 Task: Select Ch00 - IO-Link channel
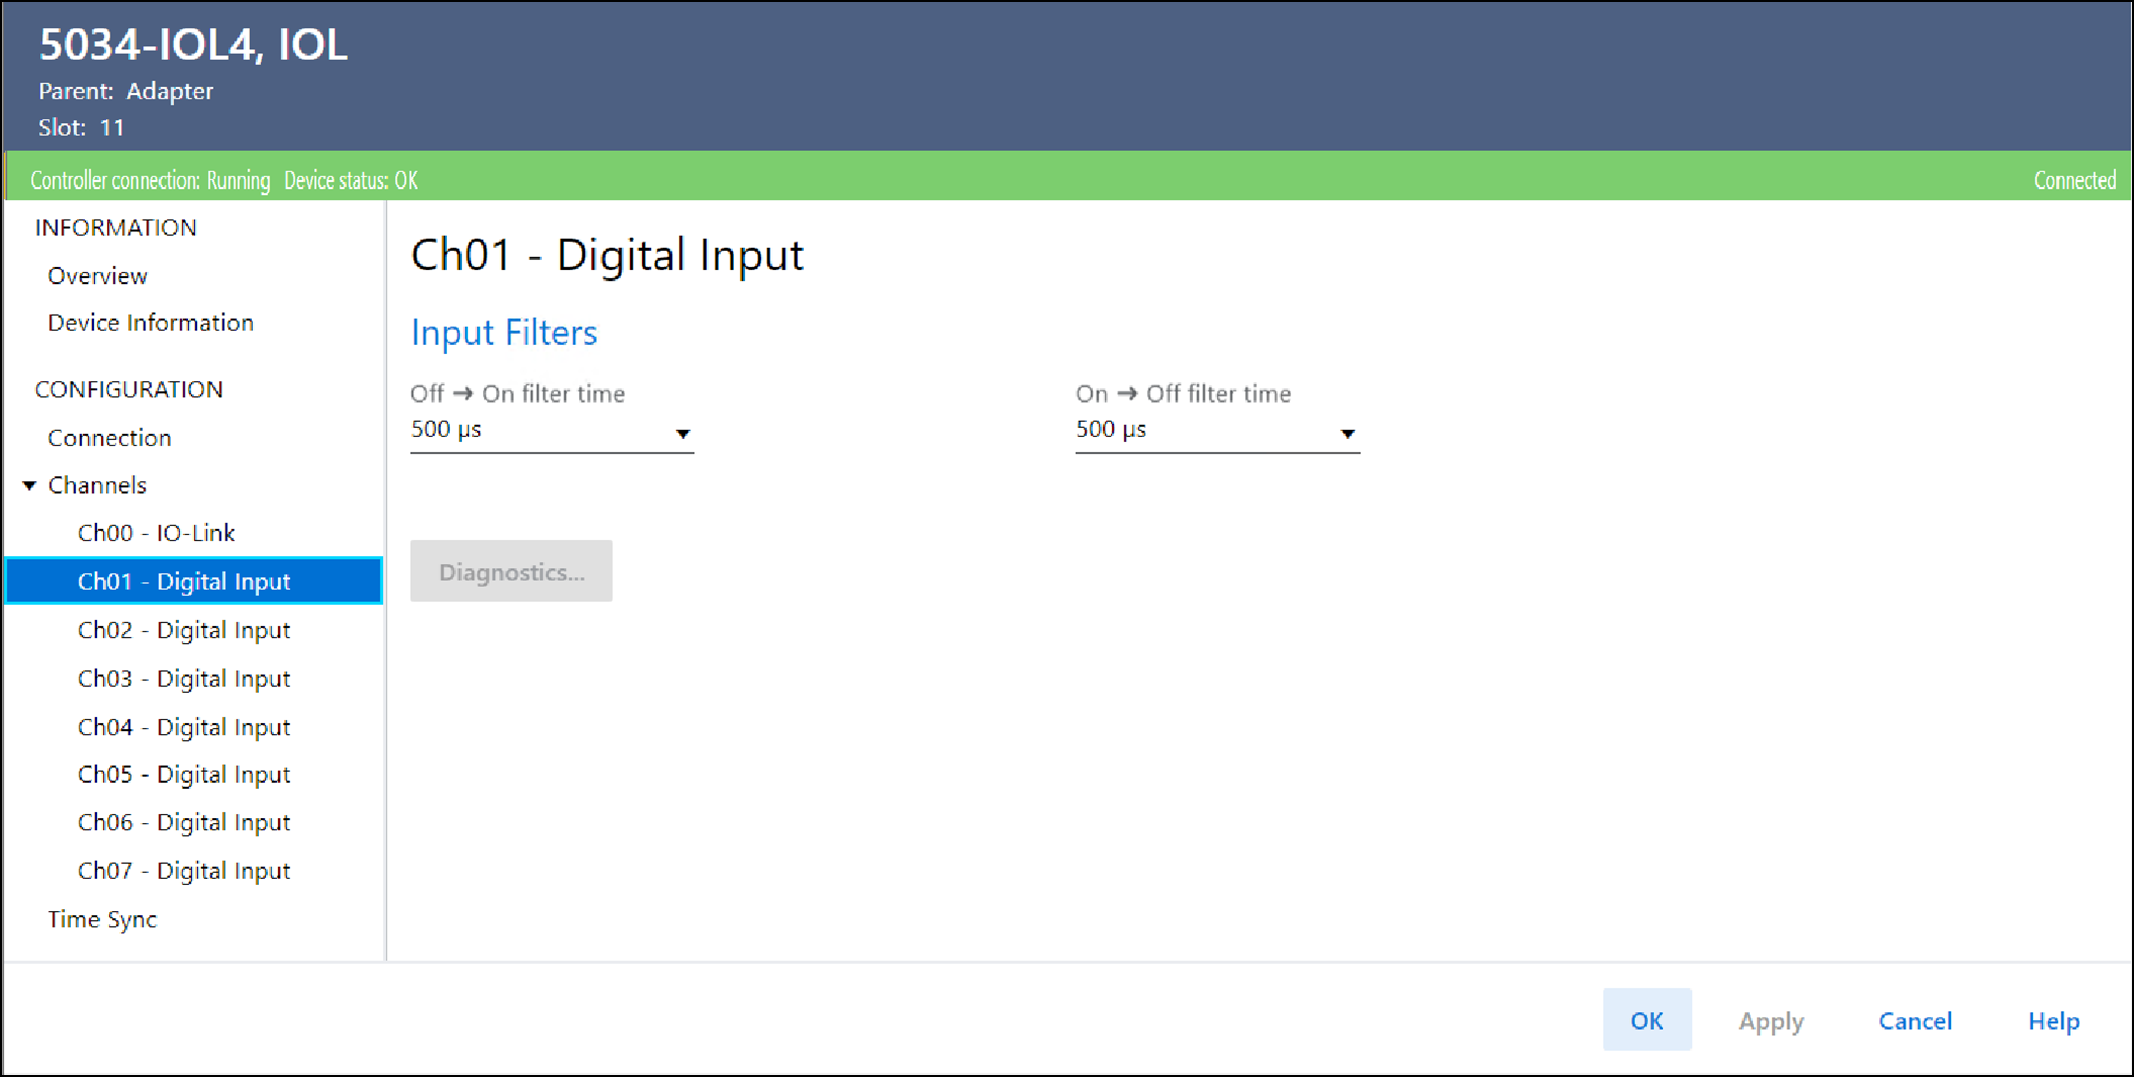point(156,533)
